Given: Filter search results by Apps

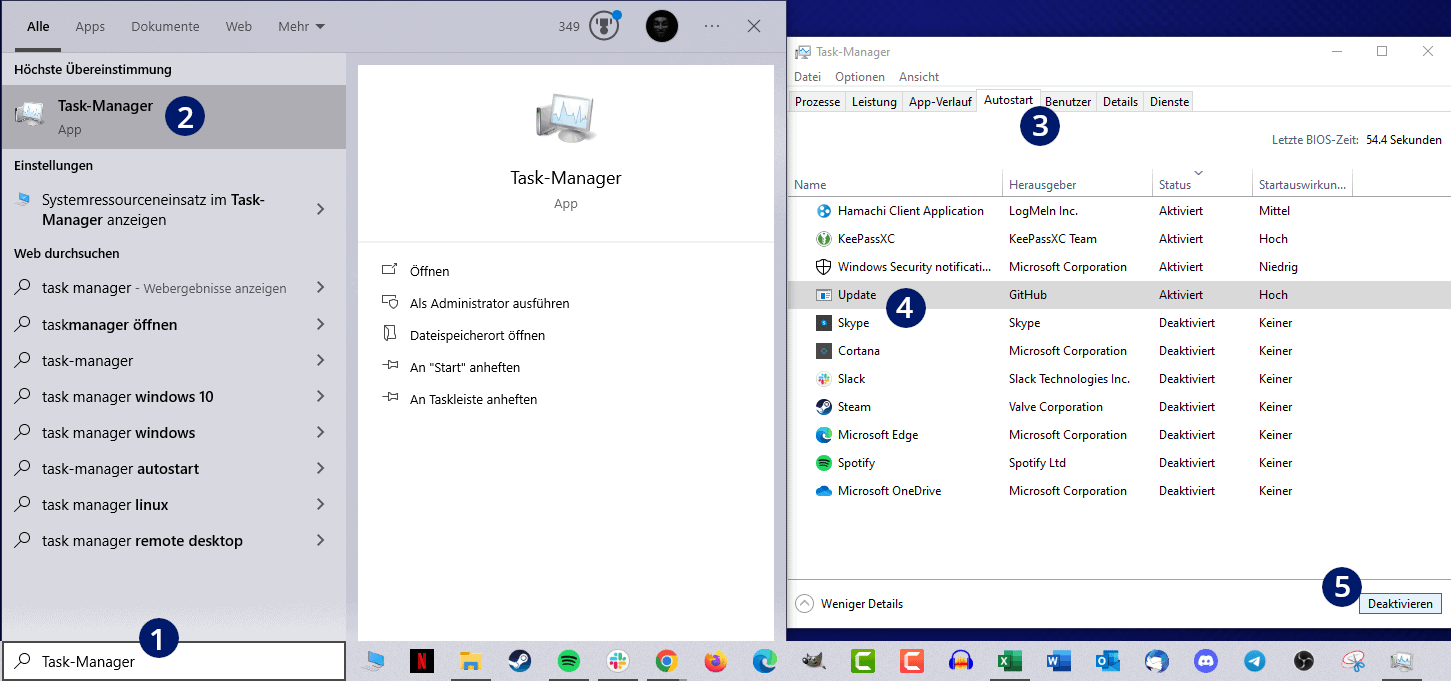Looking at the screenshot, I should (90, 27).
